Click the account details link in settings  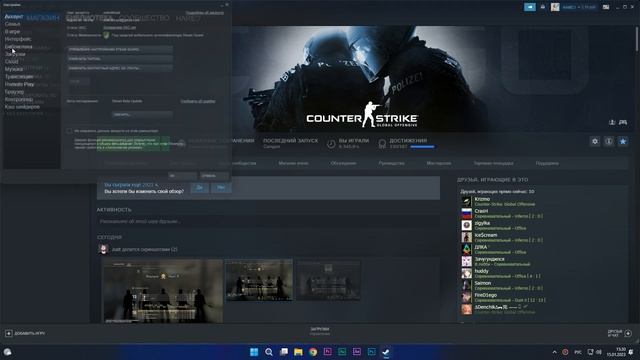pyautogui.click(x=204, y=13)
